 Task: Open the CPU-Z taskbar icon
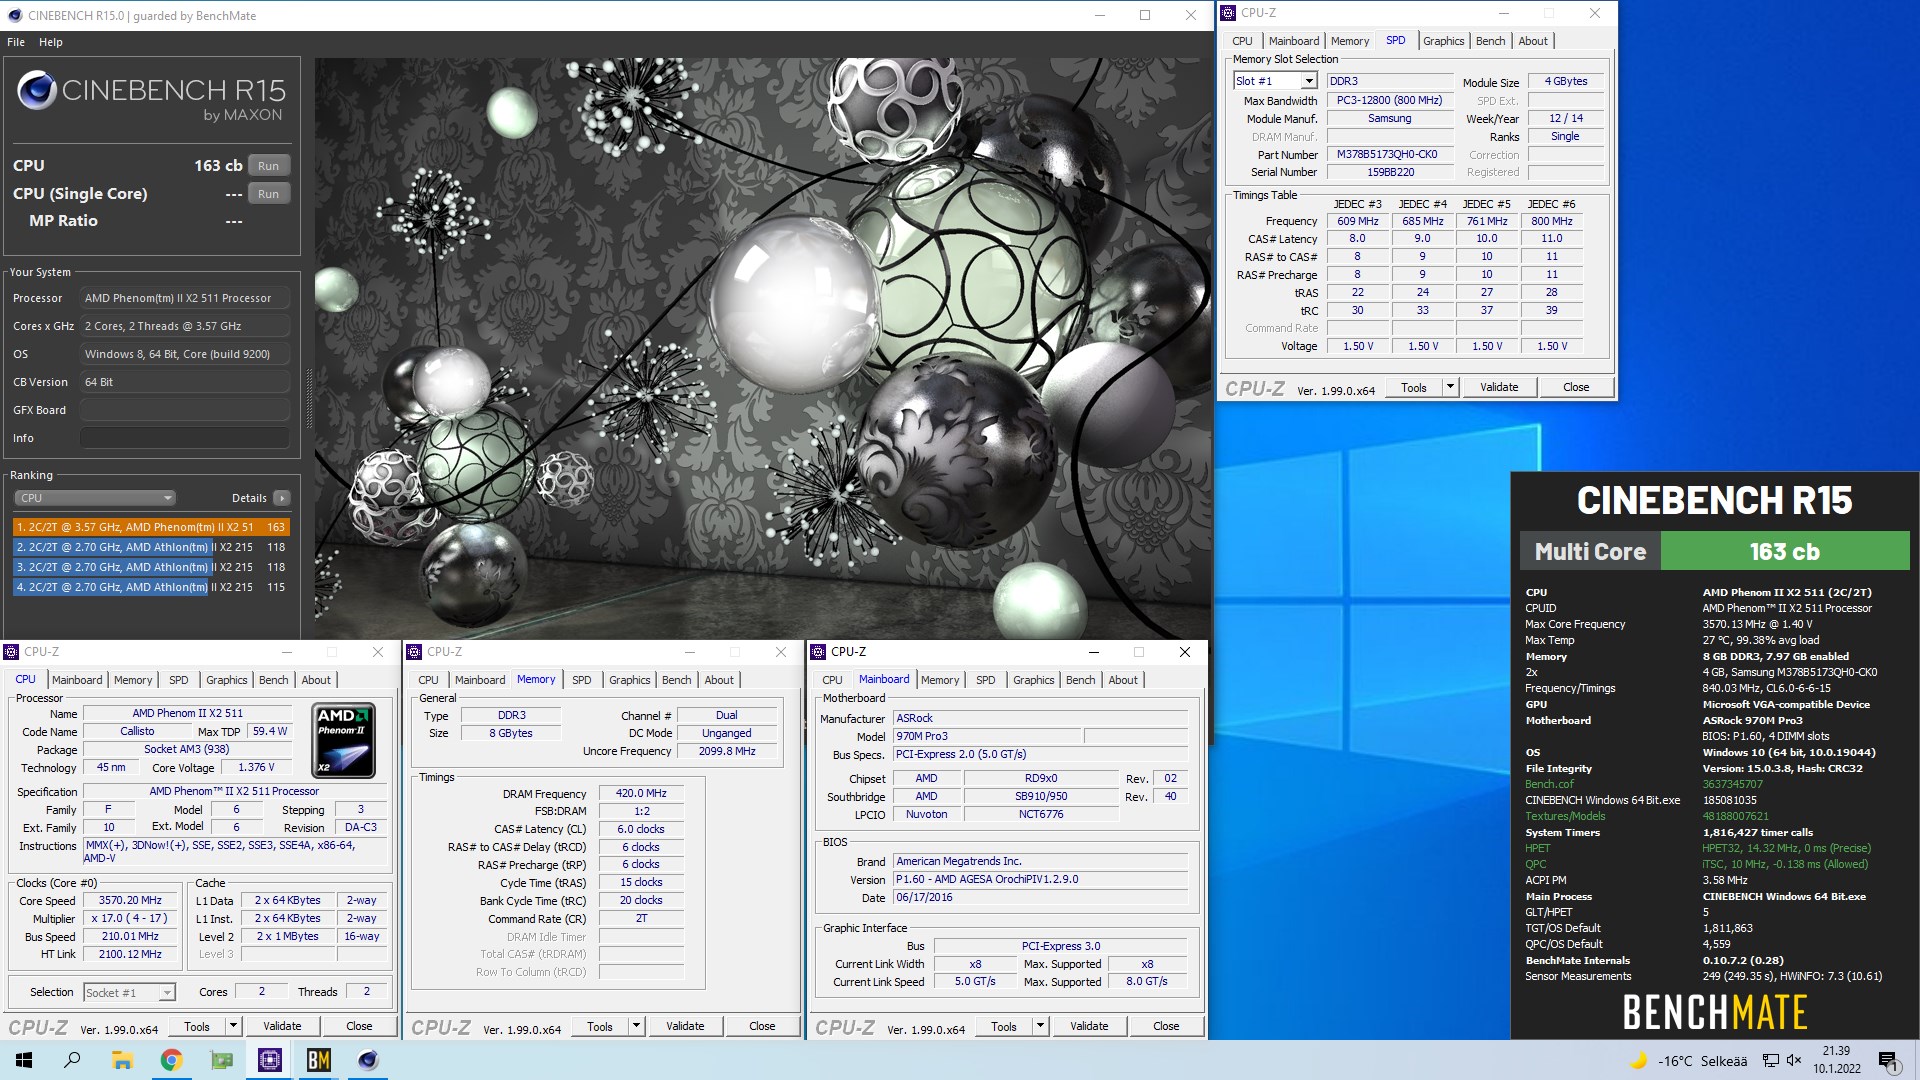pos(270,1060)
